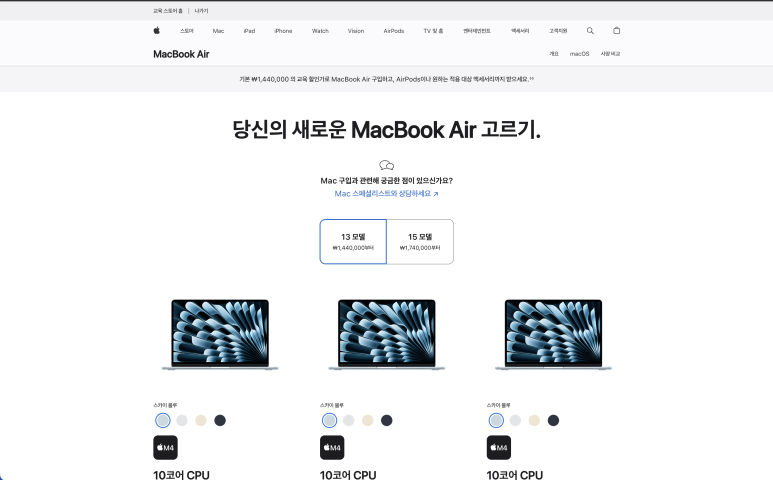Select the 13 모델 size option

pyautogui.click(x=353, y=241)
